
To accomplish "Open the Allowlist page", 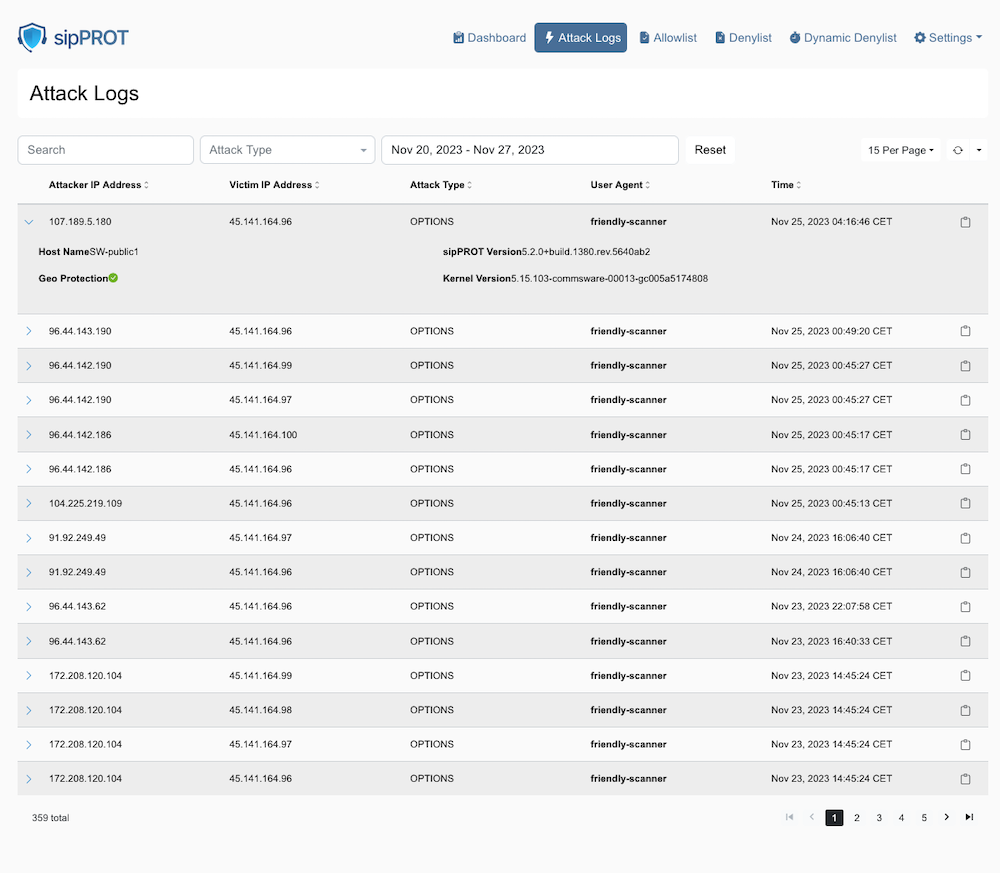I will pos(667,38).
